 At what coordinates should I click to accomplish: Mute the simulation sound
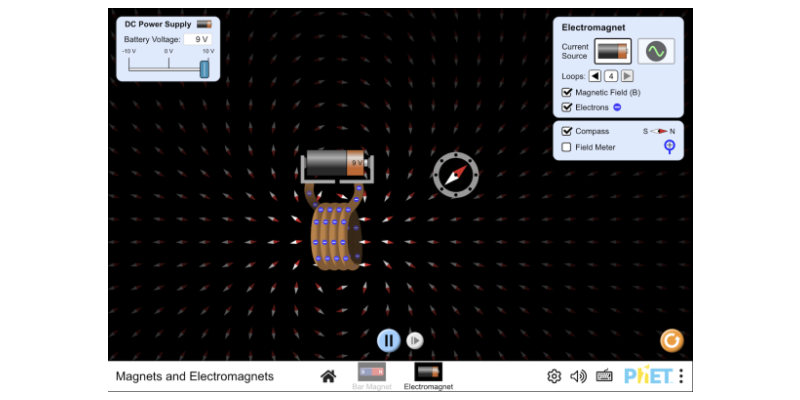[x=578, y=376]
